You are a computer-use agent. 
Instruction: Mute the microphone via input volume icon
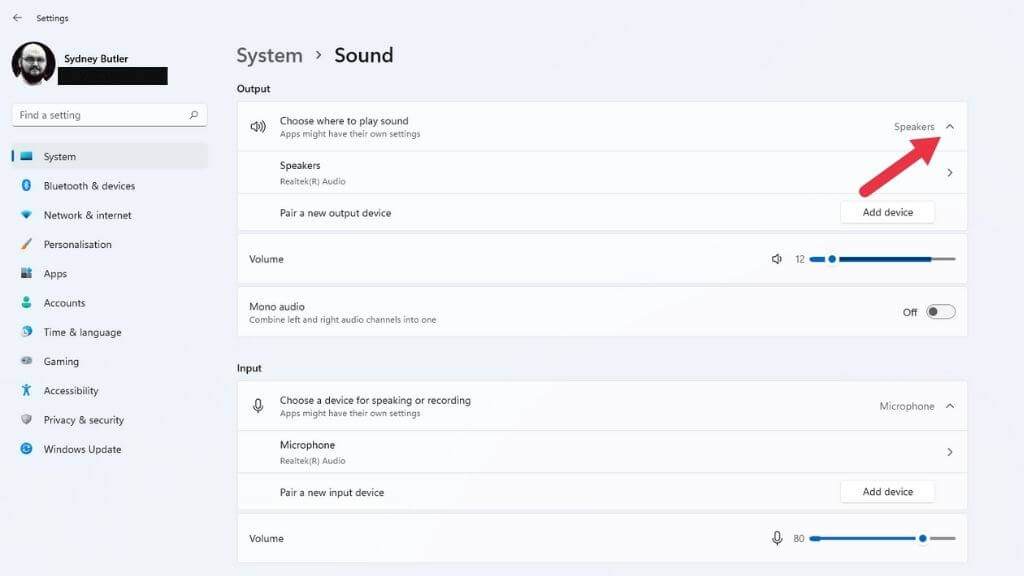click(x=777, y=538)
